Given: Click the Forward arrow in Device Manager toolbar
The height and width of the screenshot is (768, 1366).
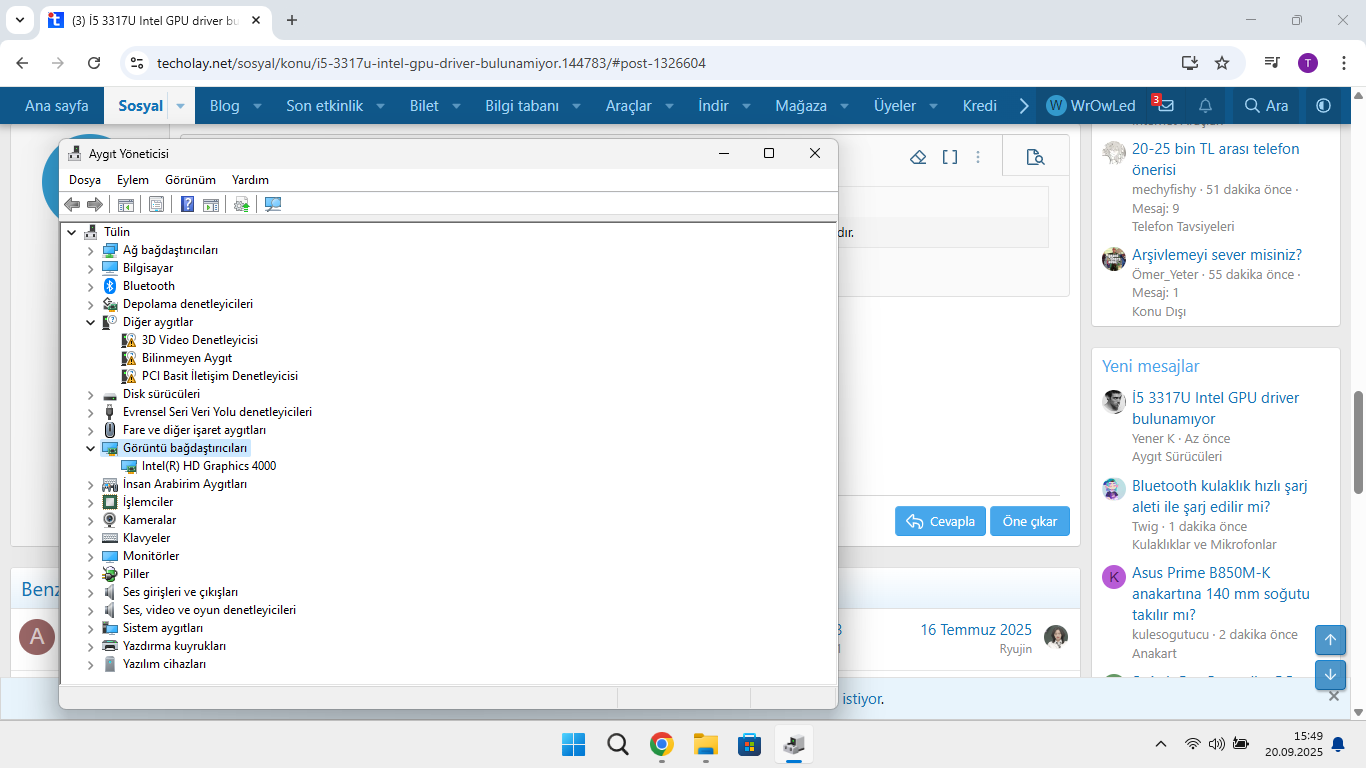Looking at the screenshot, I should point(95,204).
